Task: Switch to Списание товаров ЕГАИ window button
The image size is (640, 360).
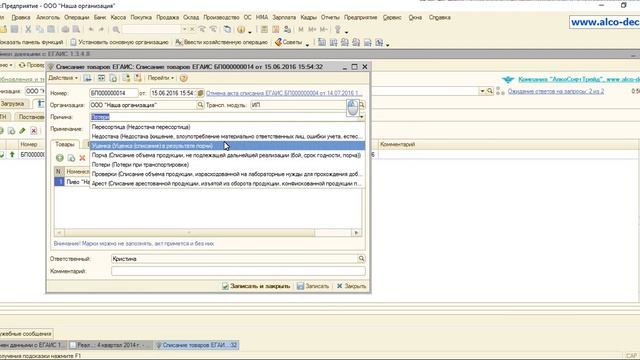Action: pos(196,345)
